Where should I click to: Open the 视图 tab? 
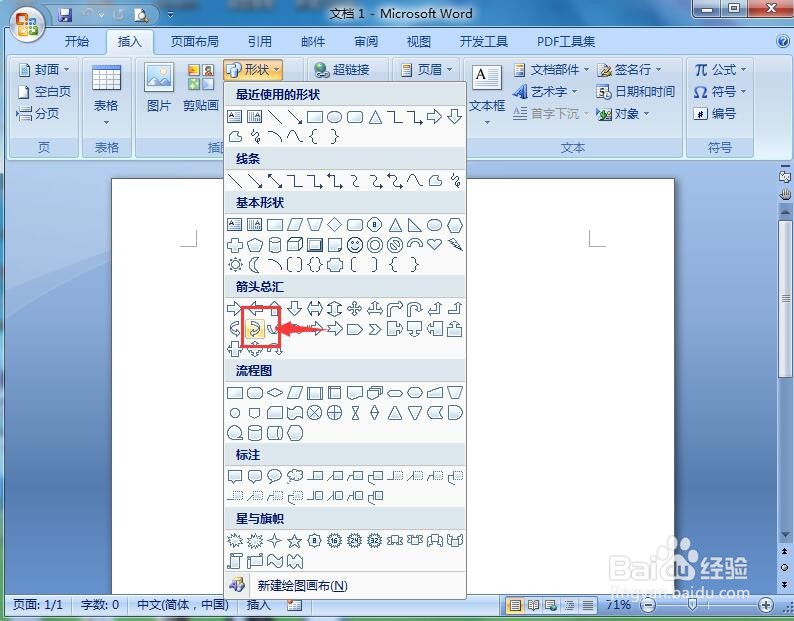coord(419,42)
